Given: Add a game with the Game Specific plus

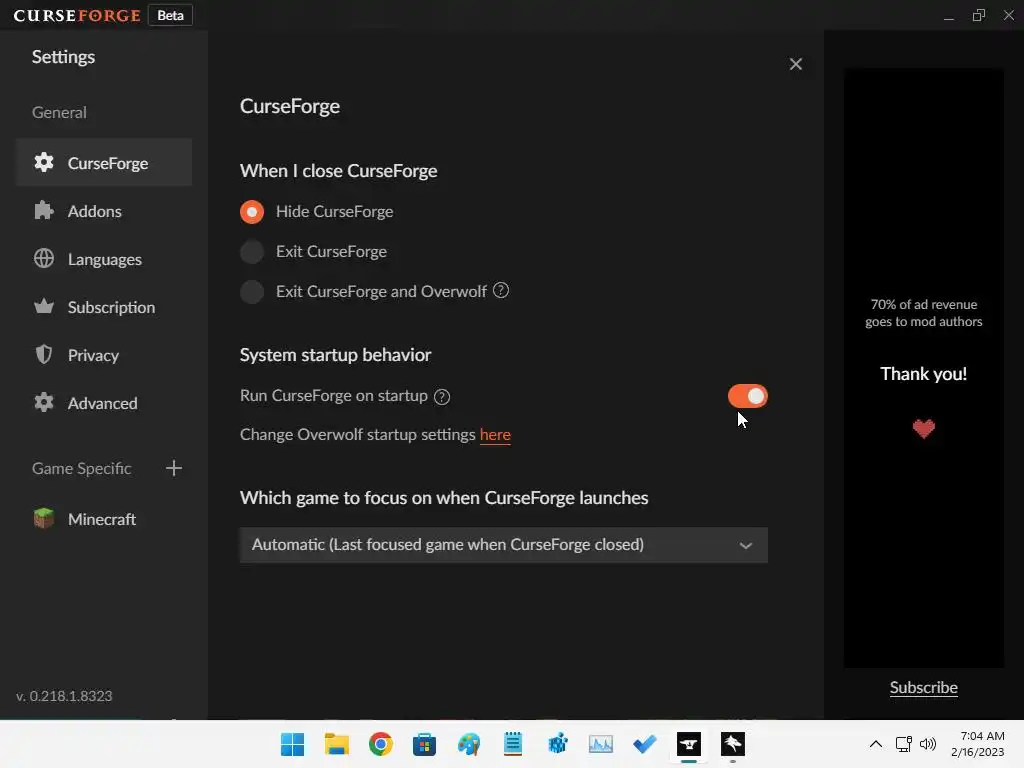Looking at the screenshot, I should [174, 468].
